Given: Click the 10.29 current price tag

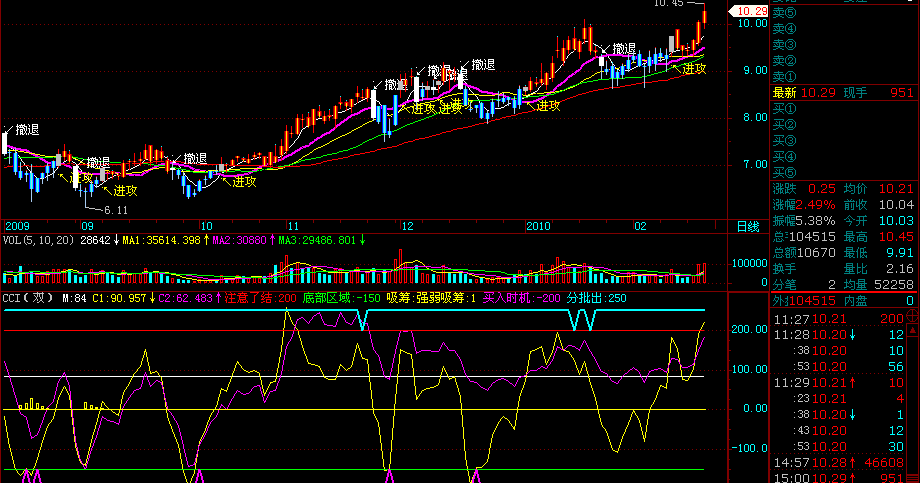Looking at the screenshot, I should click(x=748, y=11).
